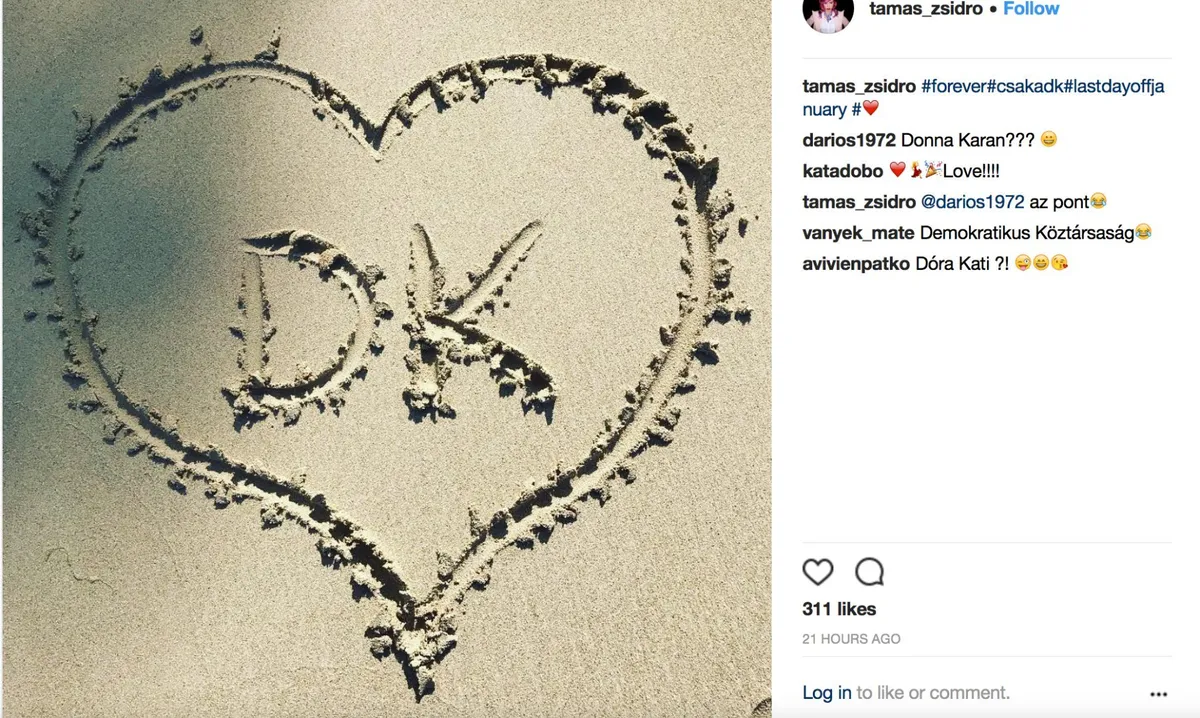This screenshot has width=1200, height=718.
Task: Click the DK heart sand photo
Action: pyautogui.click(x=386, y=359)
